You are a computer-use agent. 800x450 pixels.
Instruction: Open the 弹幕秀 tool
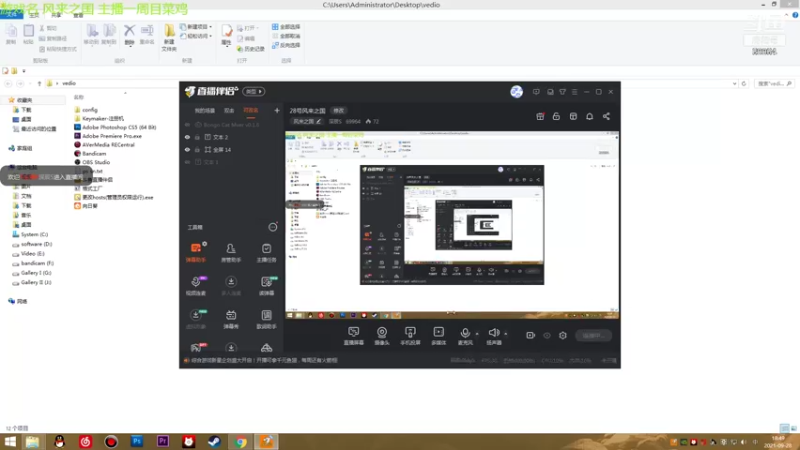[231, 319]
